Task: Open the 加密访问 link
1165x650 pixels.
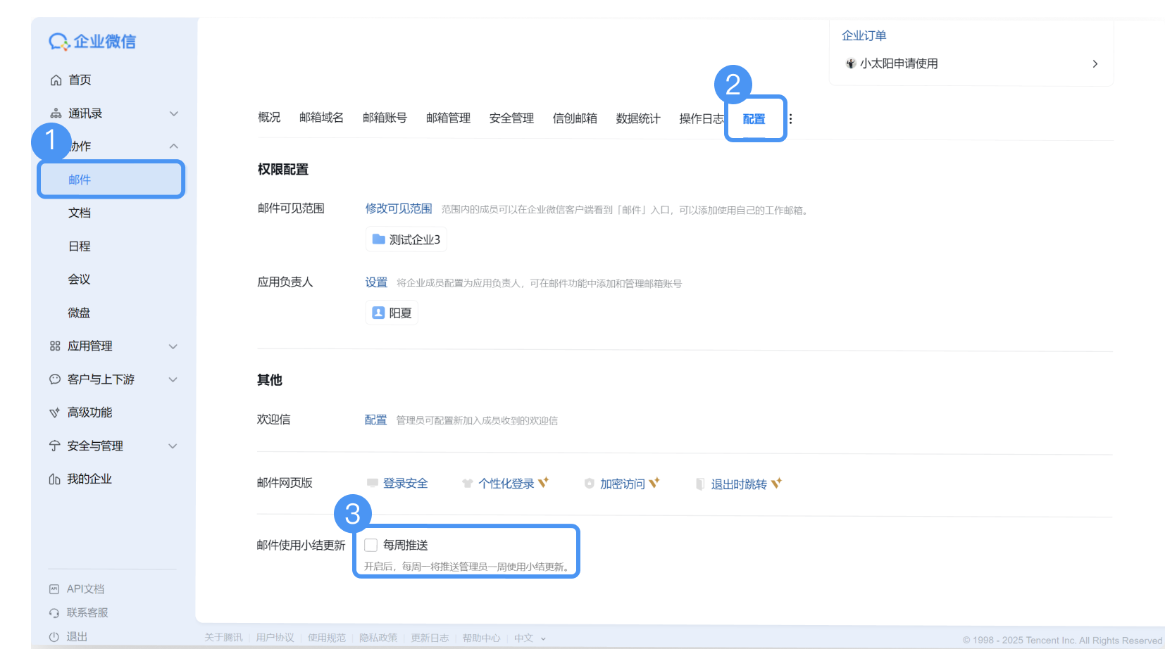Action: (623, 484)
